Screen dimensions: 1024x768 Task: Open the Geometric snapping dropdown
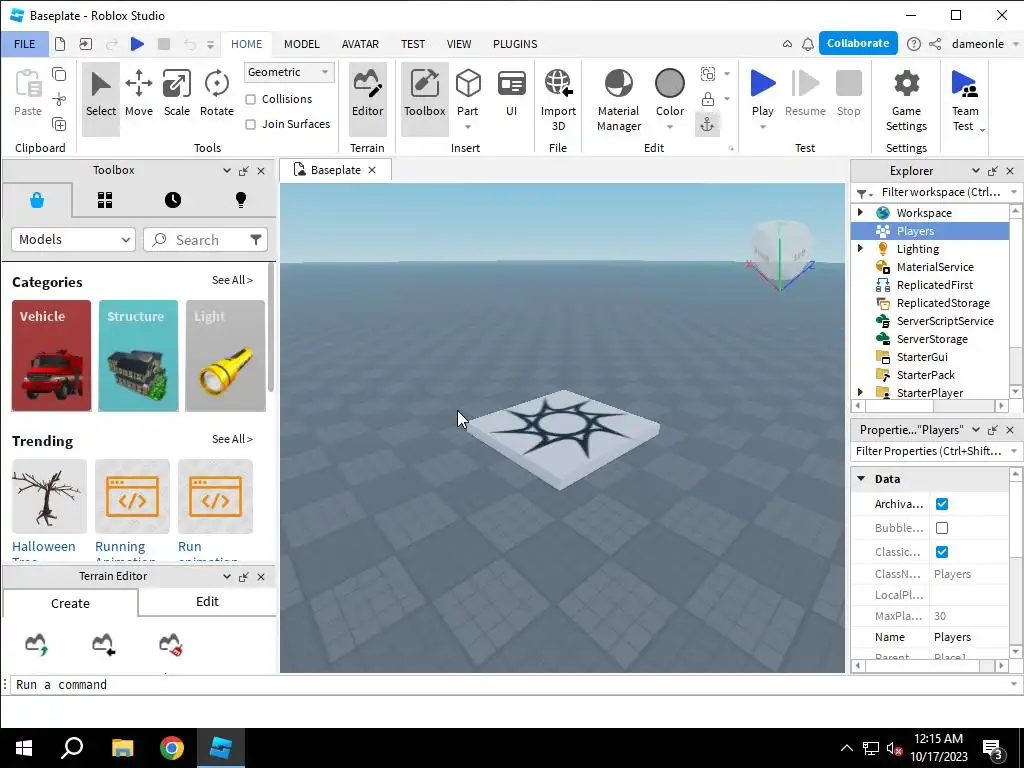[x=289, y=72]
